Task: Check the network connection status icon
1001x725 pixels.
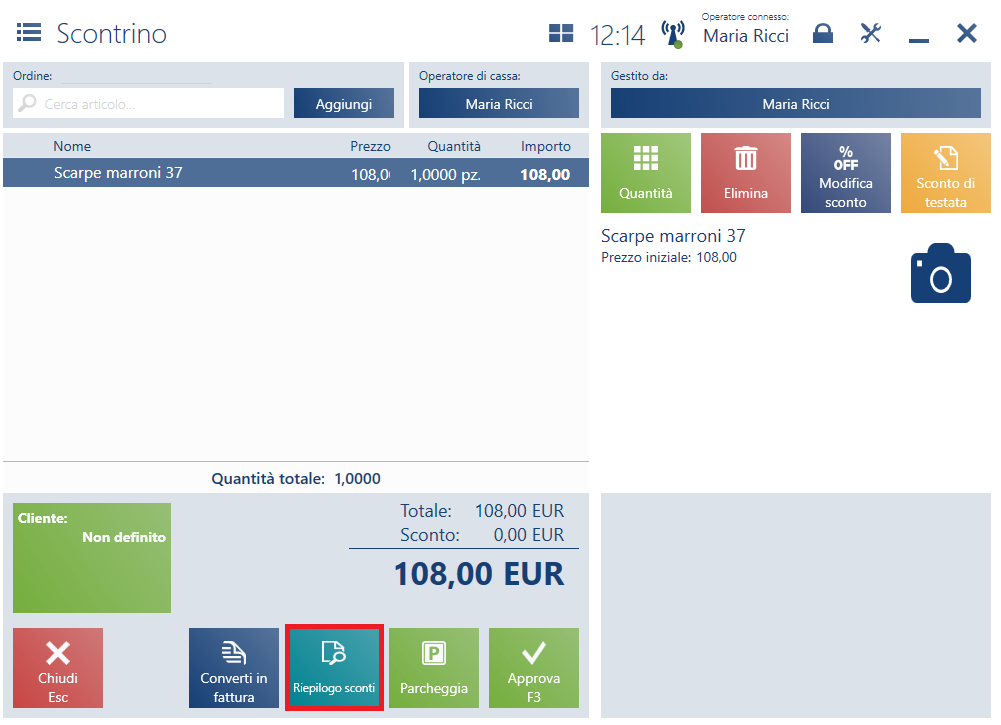Action: 673,34
